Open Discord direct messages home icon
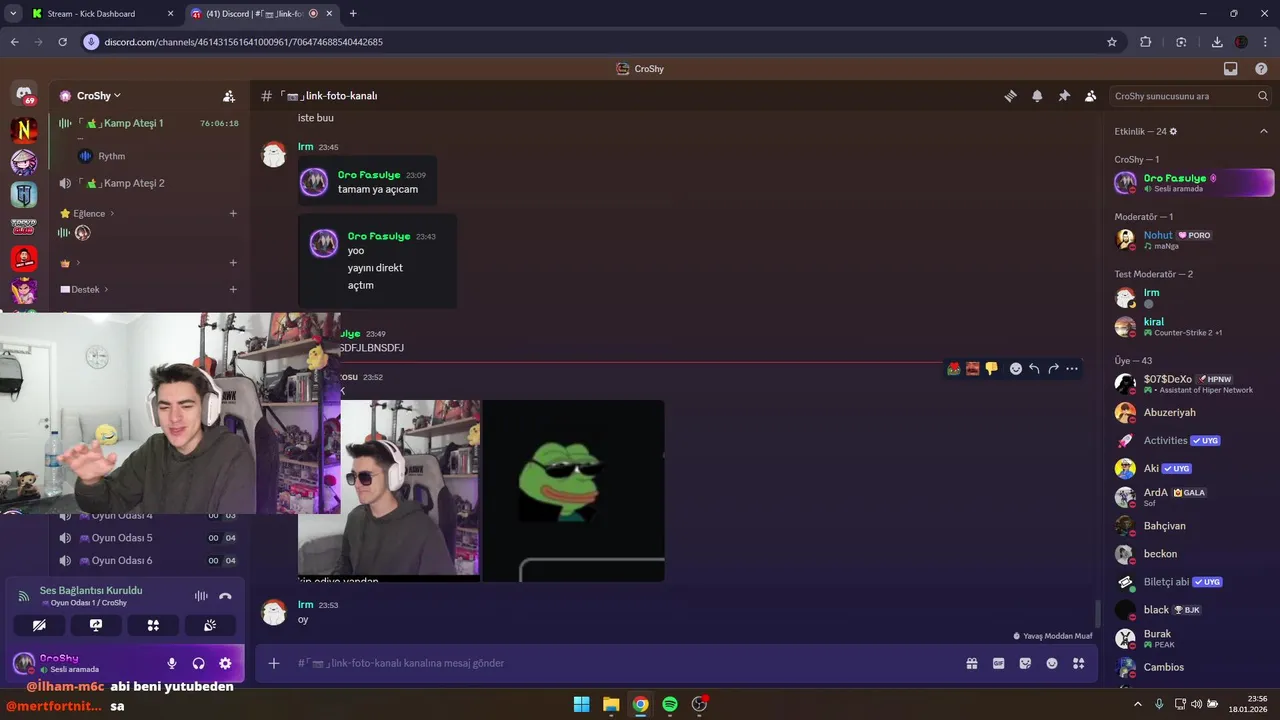The image size is (1280, 720). tap(24, 94)
